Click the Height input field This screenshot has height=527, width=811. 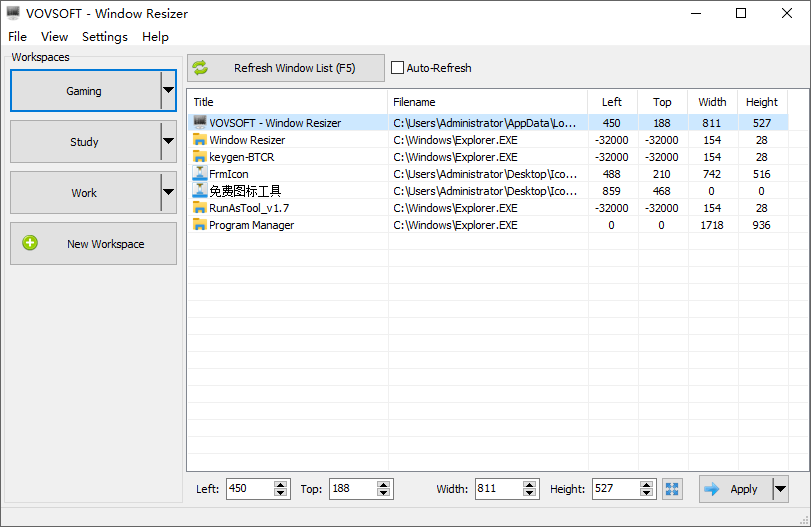617,489
